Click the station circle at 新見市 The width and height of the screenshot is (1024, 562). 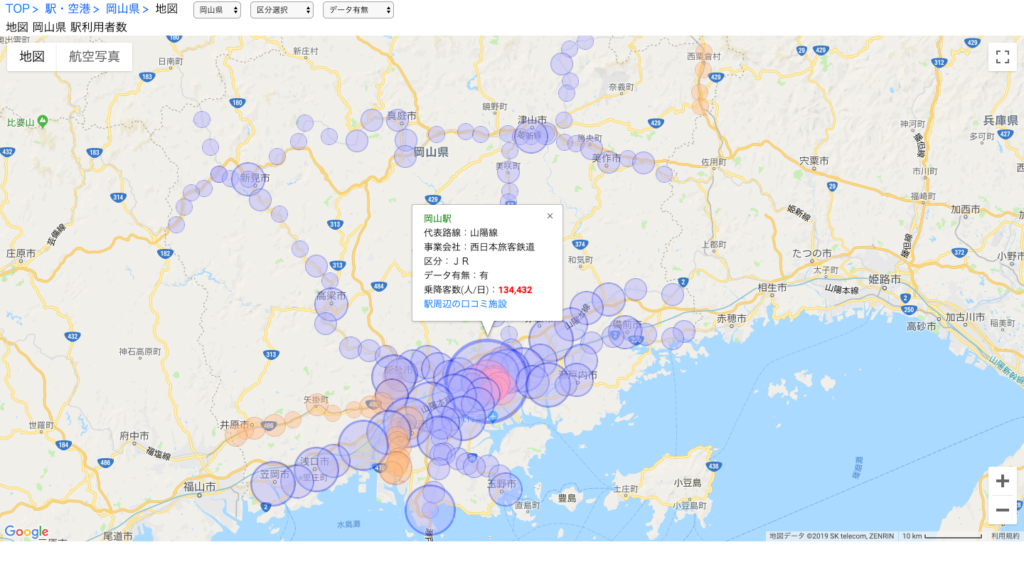248,181
